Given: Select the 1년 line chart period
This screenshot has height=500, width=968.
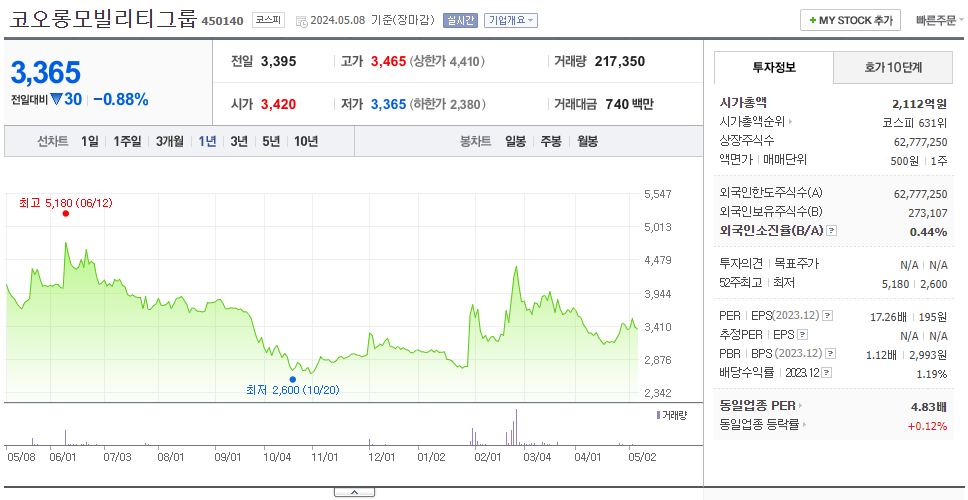Looking at the screenshot, I should pyautogui.click(x=207, y=141).
